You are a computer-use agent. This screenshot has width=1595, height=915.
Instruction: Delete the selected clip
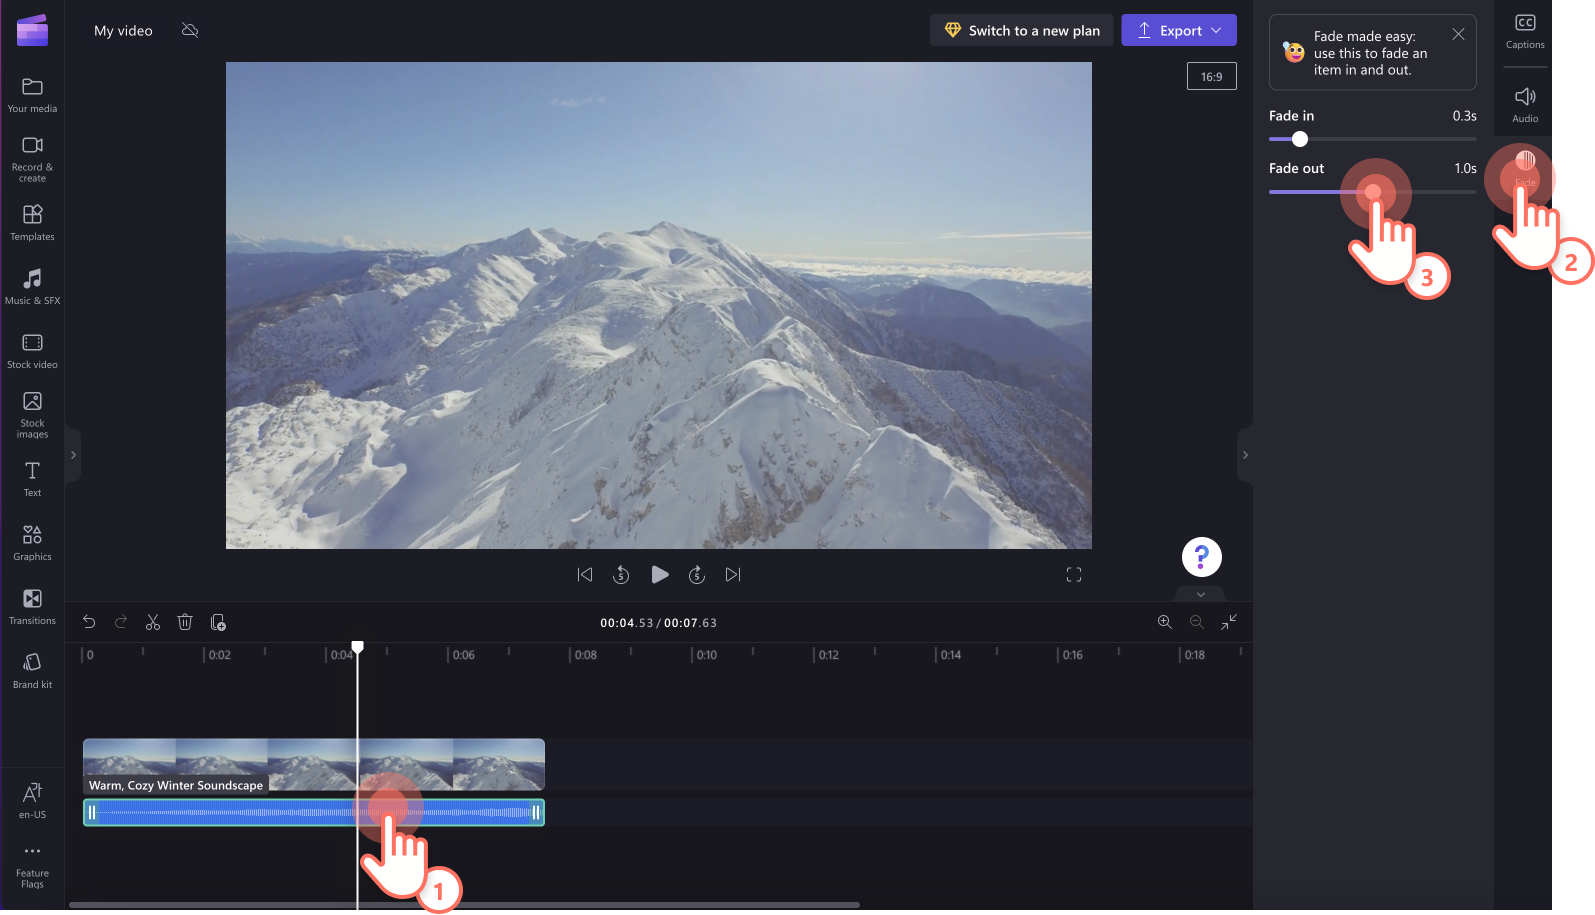[185, 622]
